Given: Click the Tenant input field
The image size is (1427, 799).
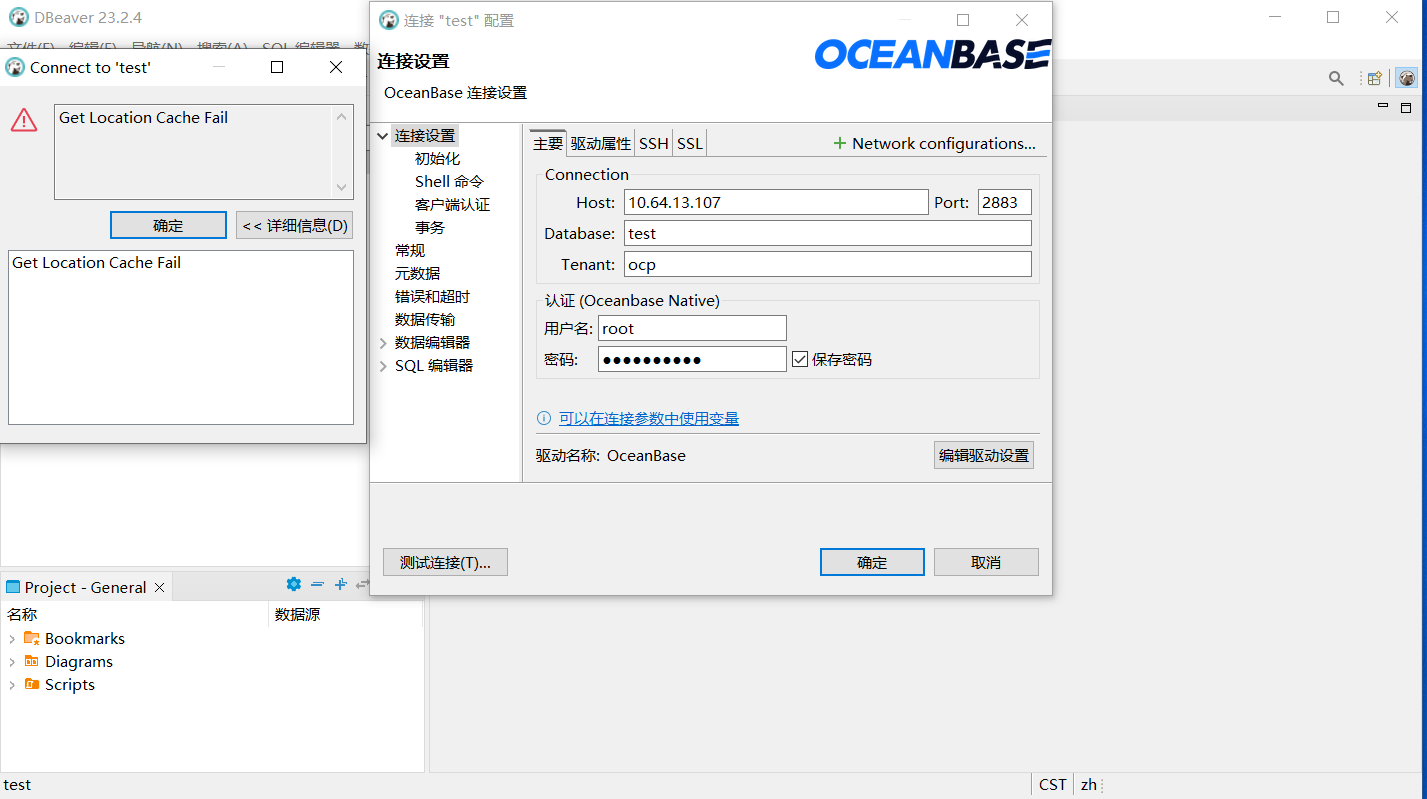Looking at the screenshot, I should pos(827,264).
